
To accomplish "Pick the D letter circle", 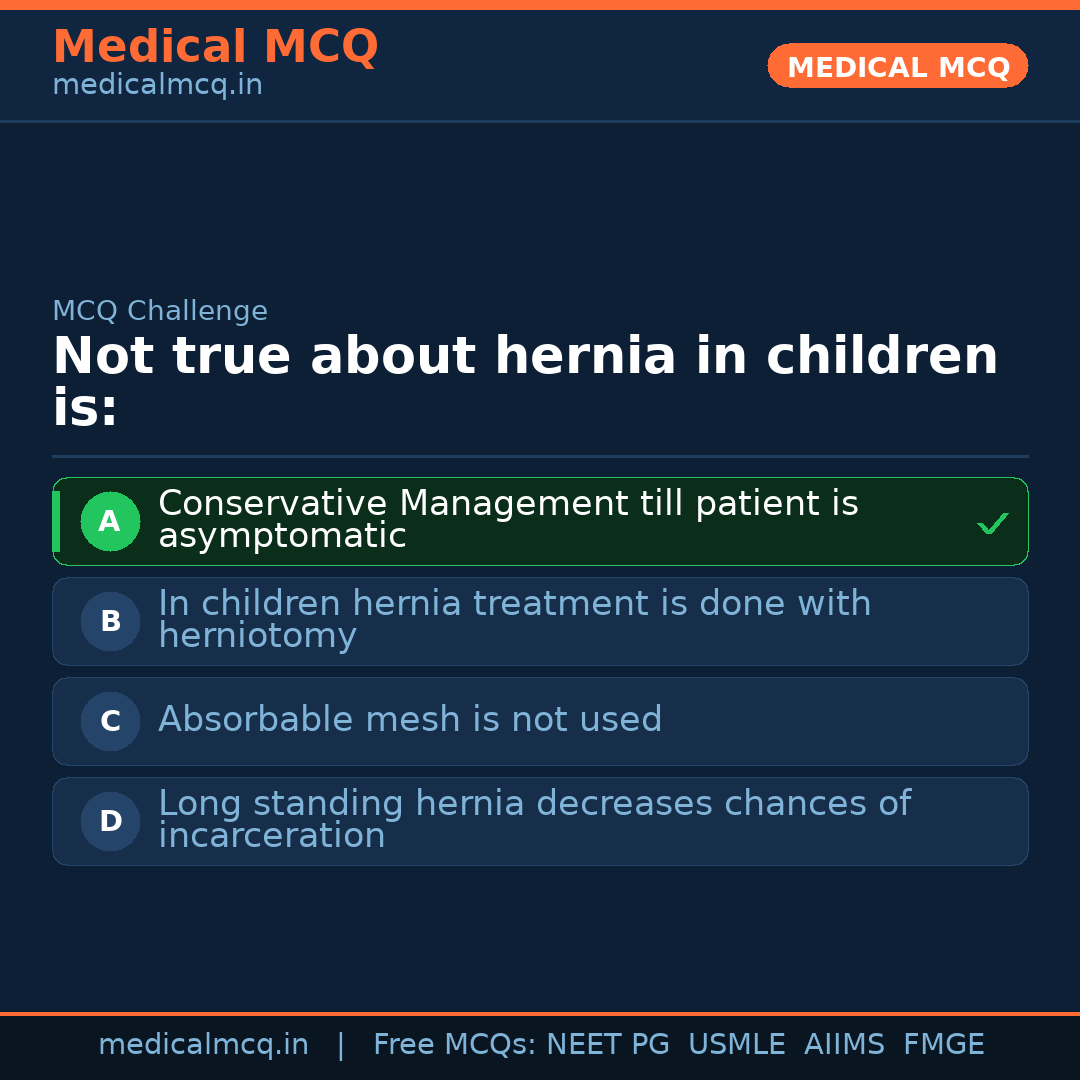I will click(x=110, y=821).
